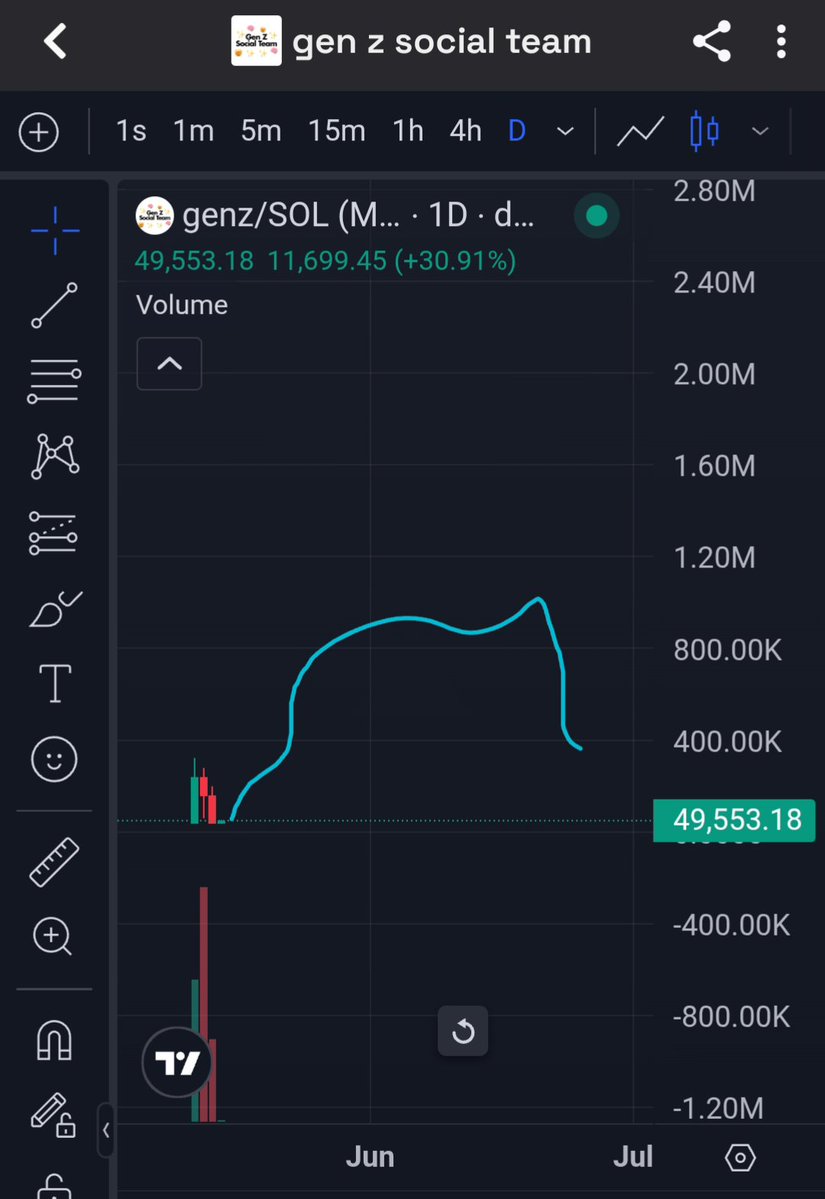This screenshot has height=1199, width=825.
Task: Select the Fibonacci retracement tool
Action: tap(54, 381)
